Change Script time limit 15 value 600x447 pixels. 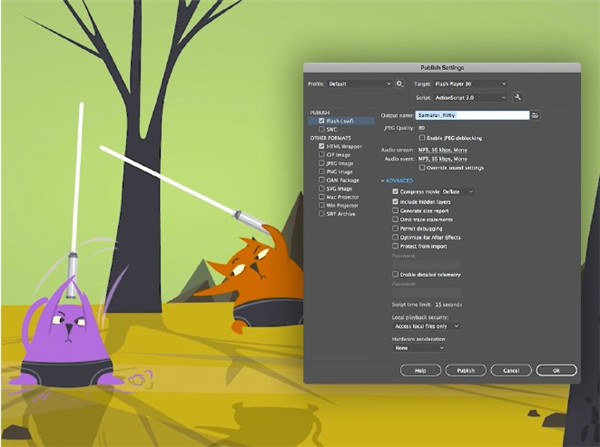point(438,304)
